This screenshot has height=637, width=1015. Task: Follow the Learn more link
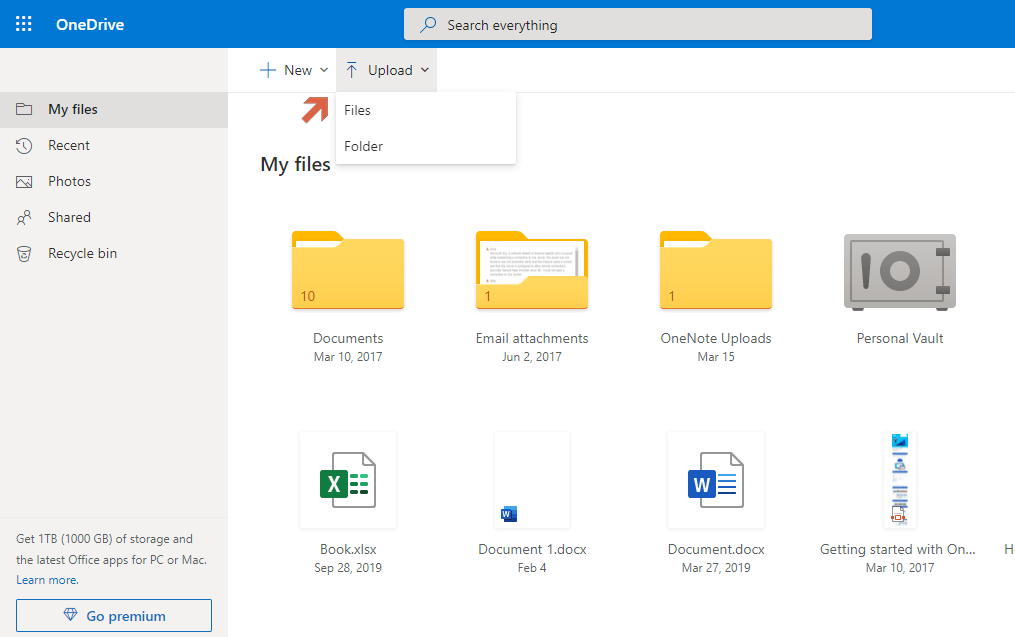click(x=47, y=580)
